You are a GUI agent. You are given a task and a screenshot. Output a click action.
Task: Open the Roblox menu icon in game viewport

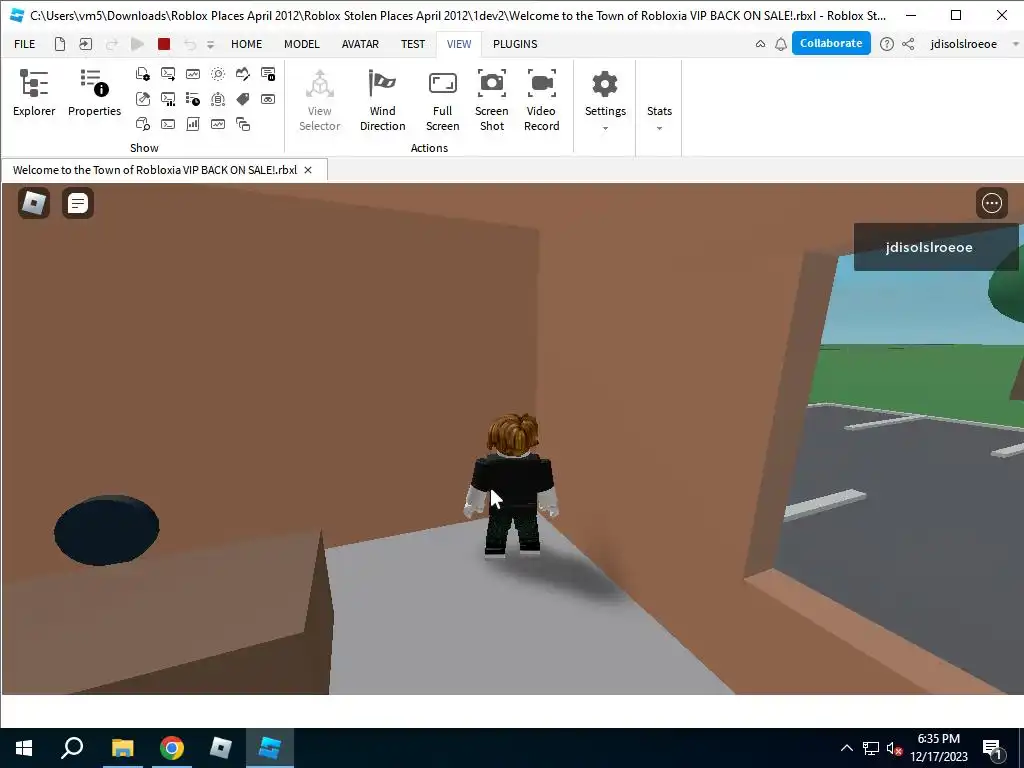point(34,203)
